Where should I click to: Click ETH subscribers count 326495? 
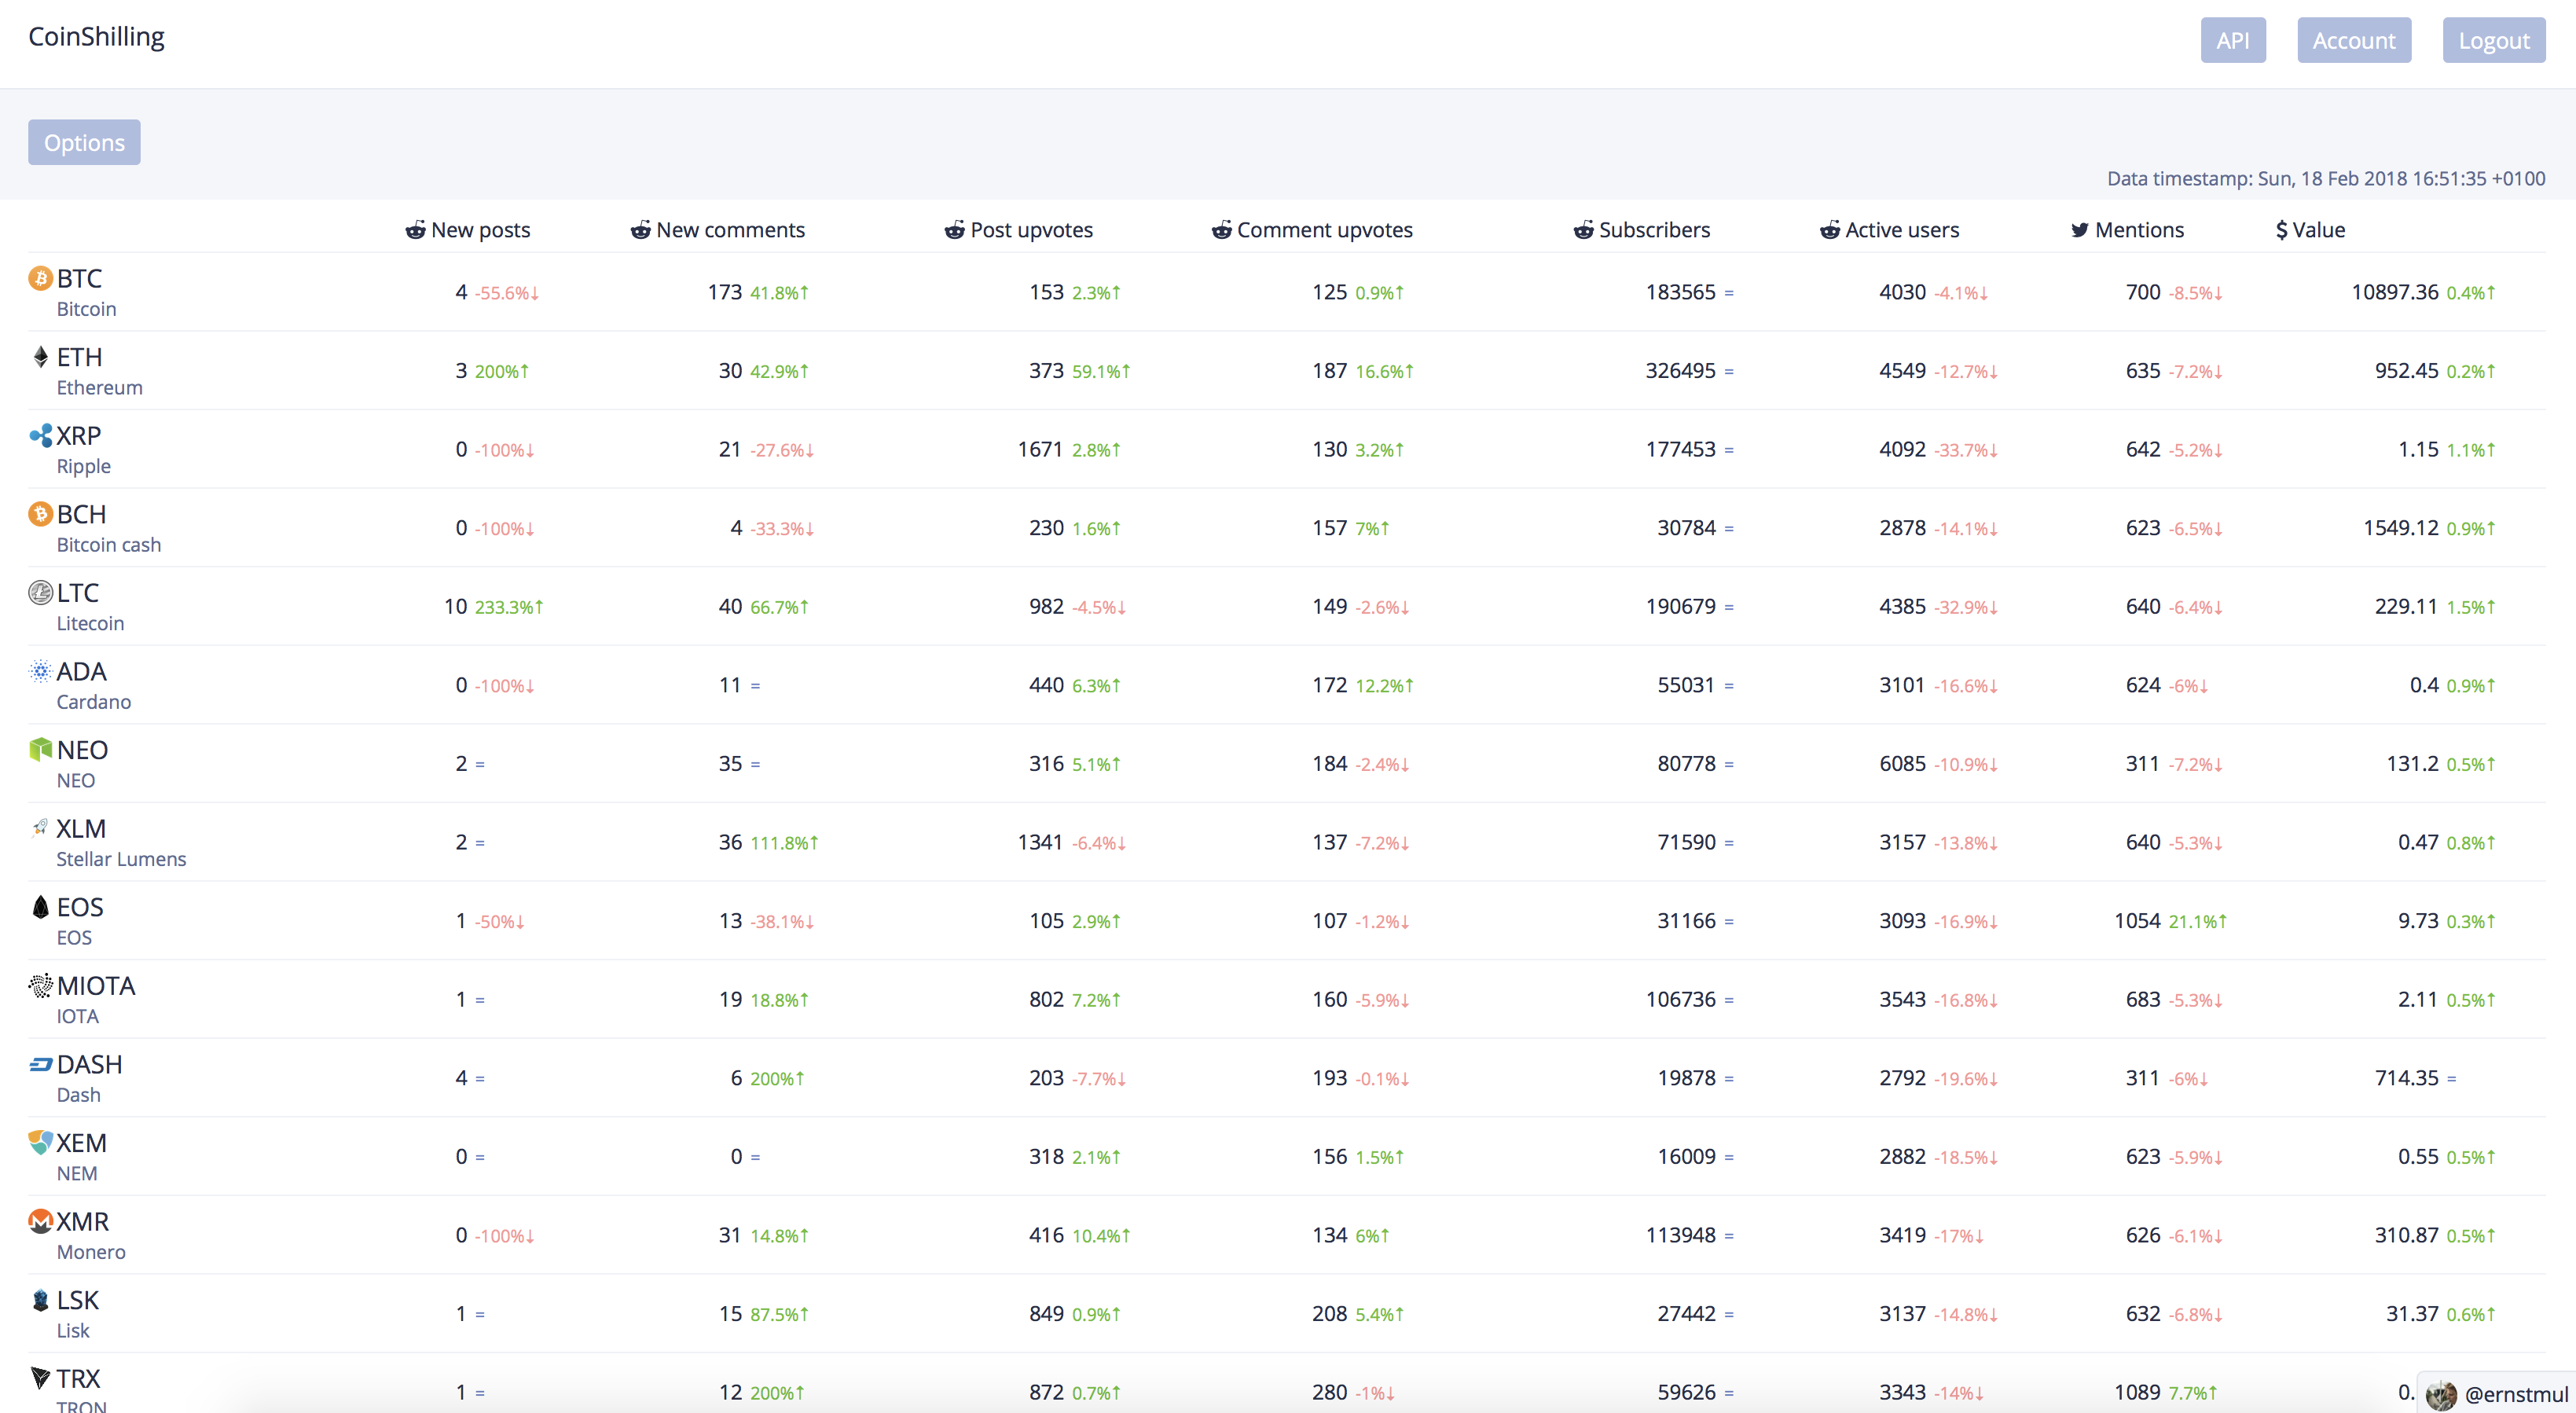click(1680, 371)
